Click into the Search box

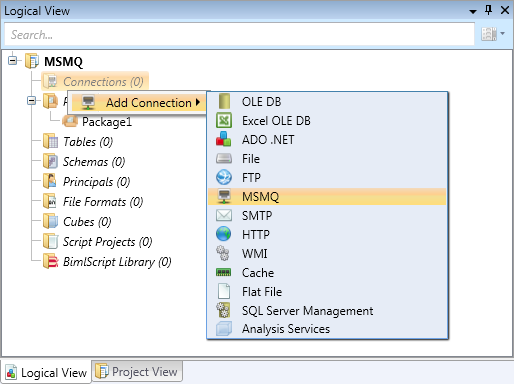[x=239, y=34]
